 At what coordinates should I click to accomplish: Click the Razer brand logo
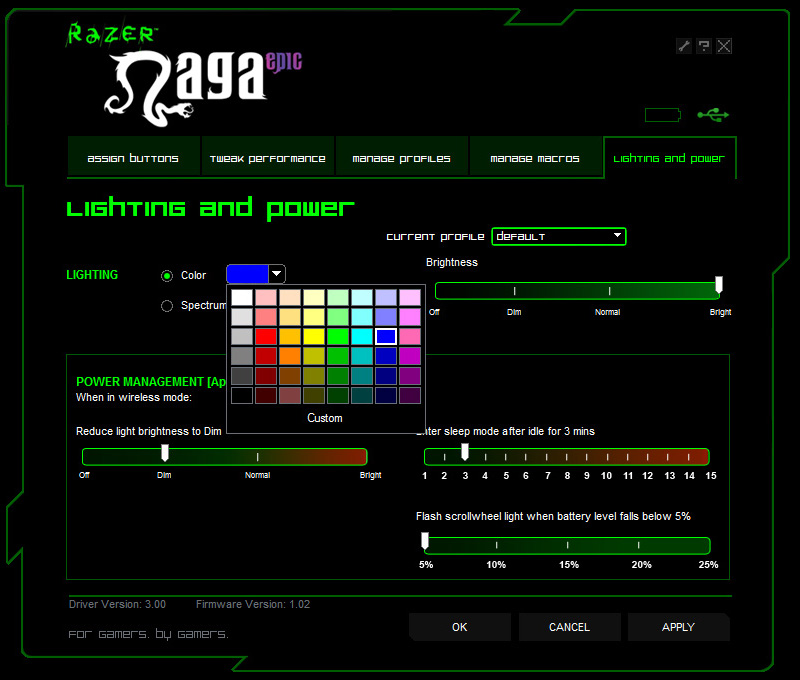click(x=111, y=34)
